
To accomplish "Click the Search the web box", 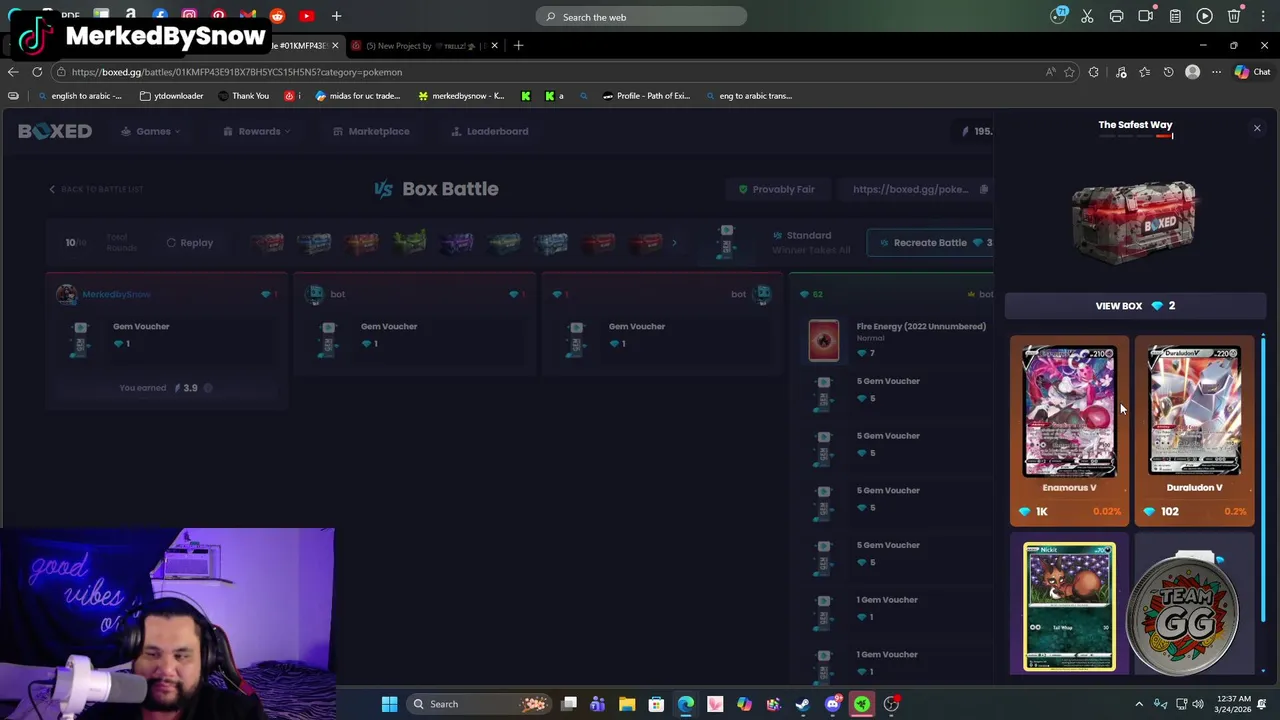I will tap(641, 17).
